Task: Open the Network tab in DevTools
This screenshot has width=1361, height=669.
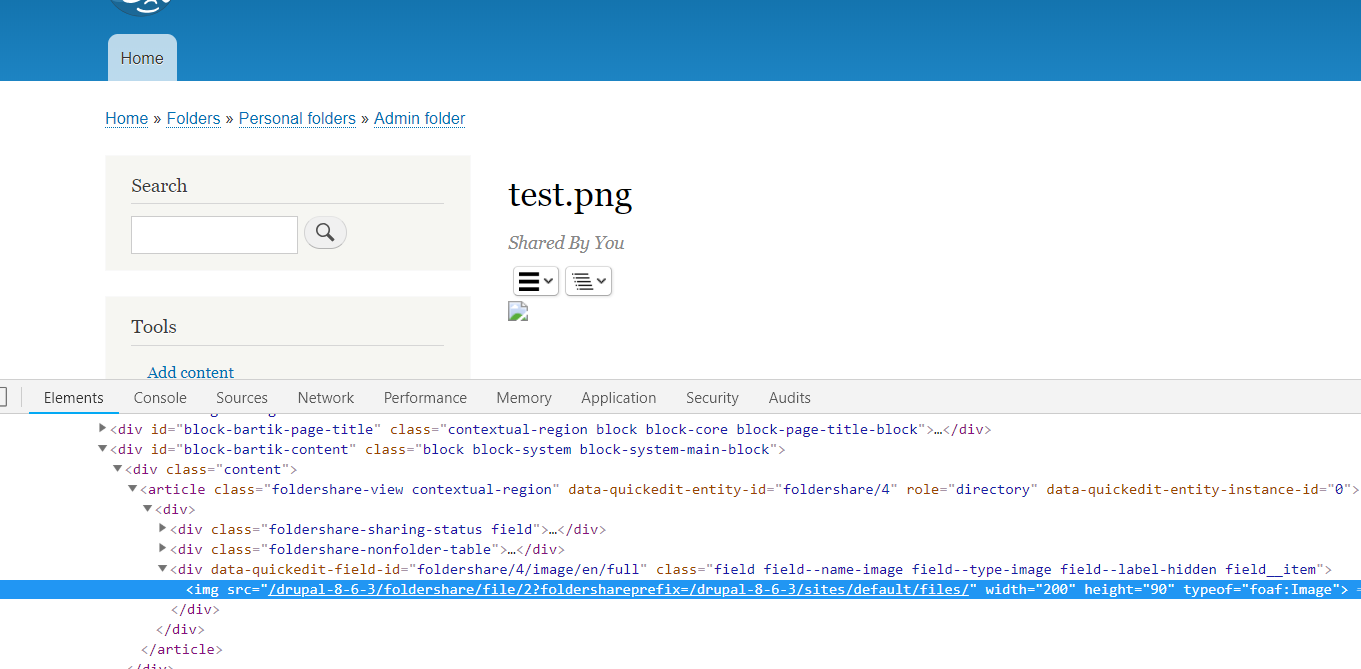Action: pyautogui.click(x=325, y=397)
